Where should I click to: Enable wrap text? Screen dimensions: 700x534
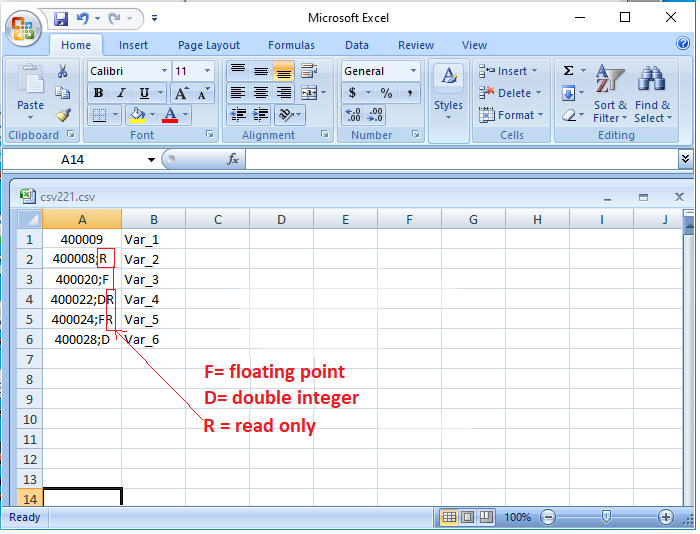(309, 71)
